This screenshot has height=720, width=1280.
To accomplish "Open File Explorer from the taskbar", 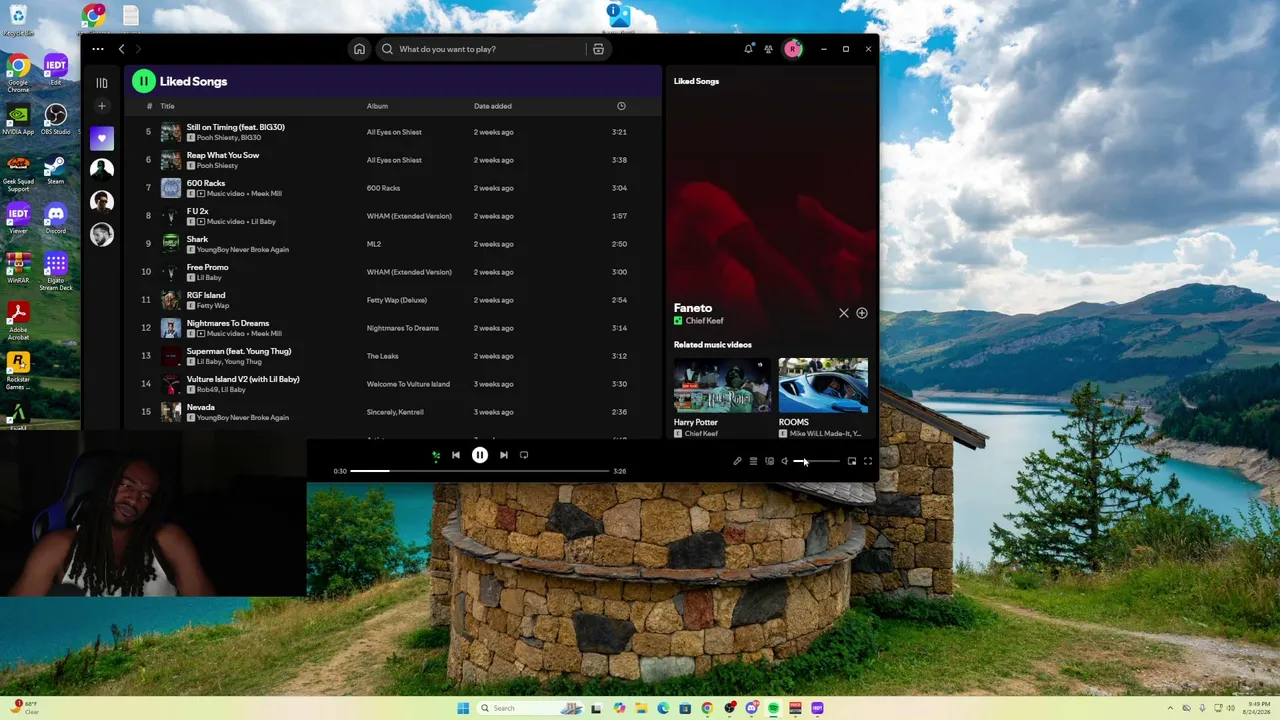I will pos(641,708).
